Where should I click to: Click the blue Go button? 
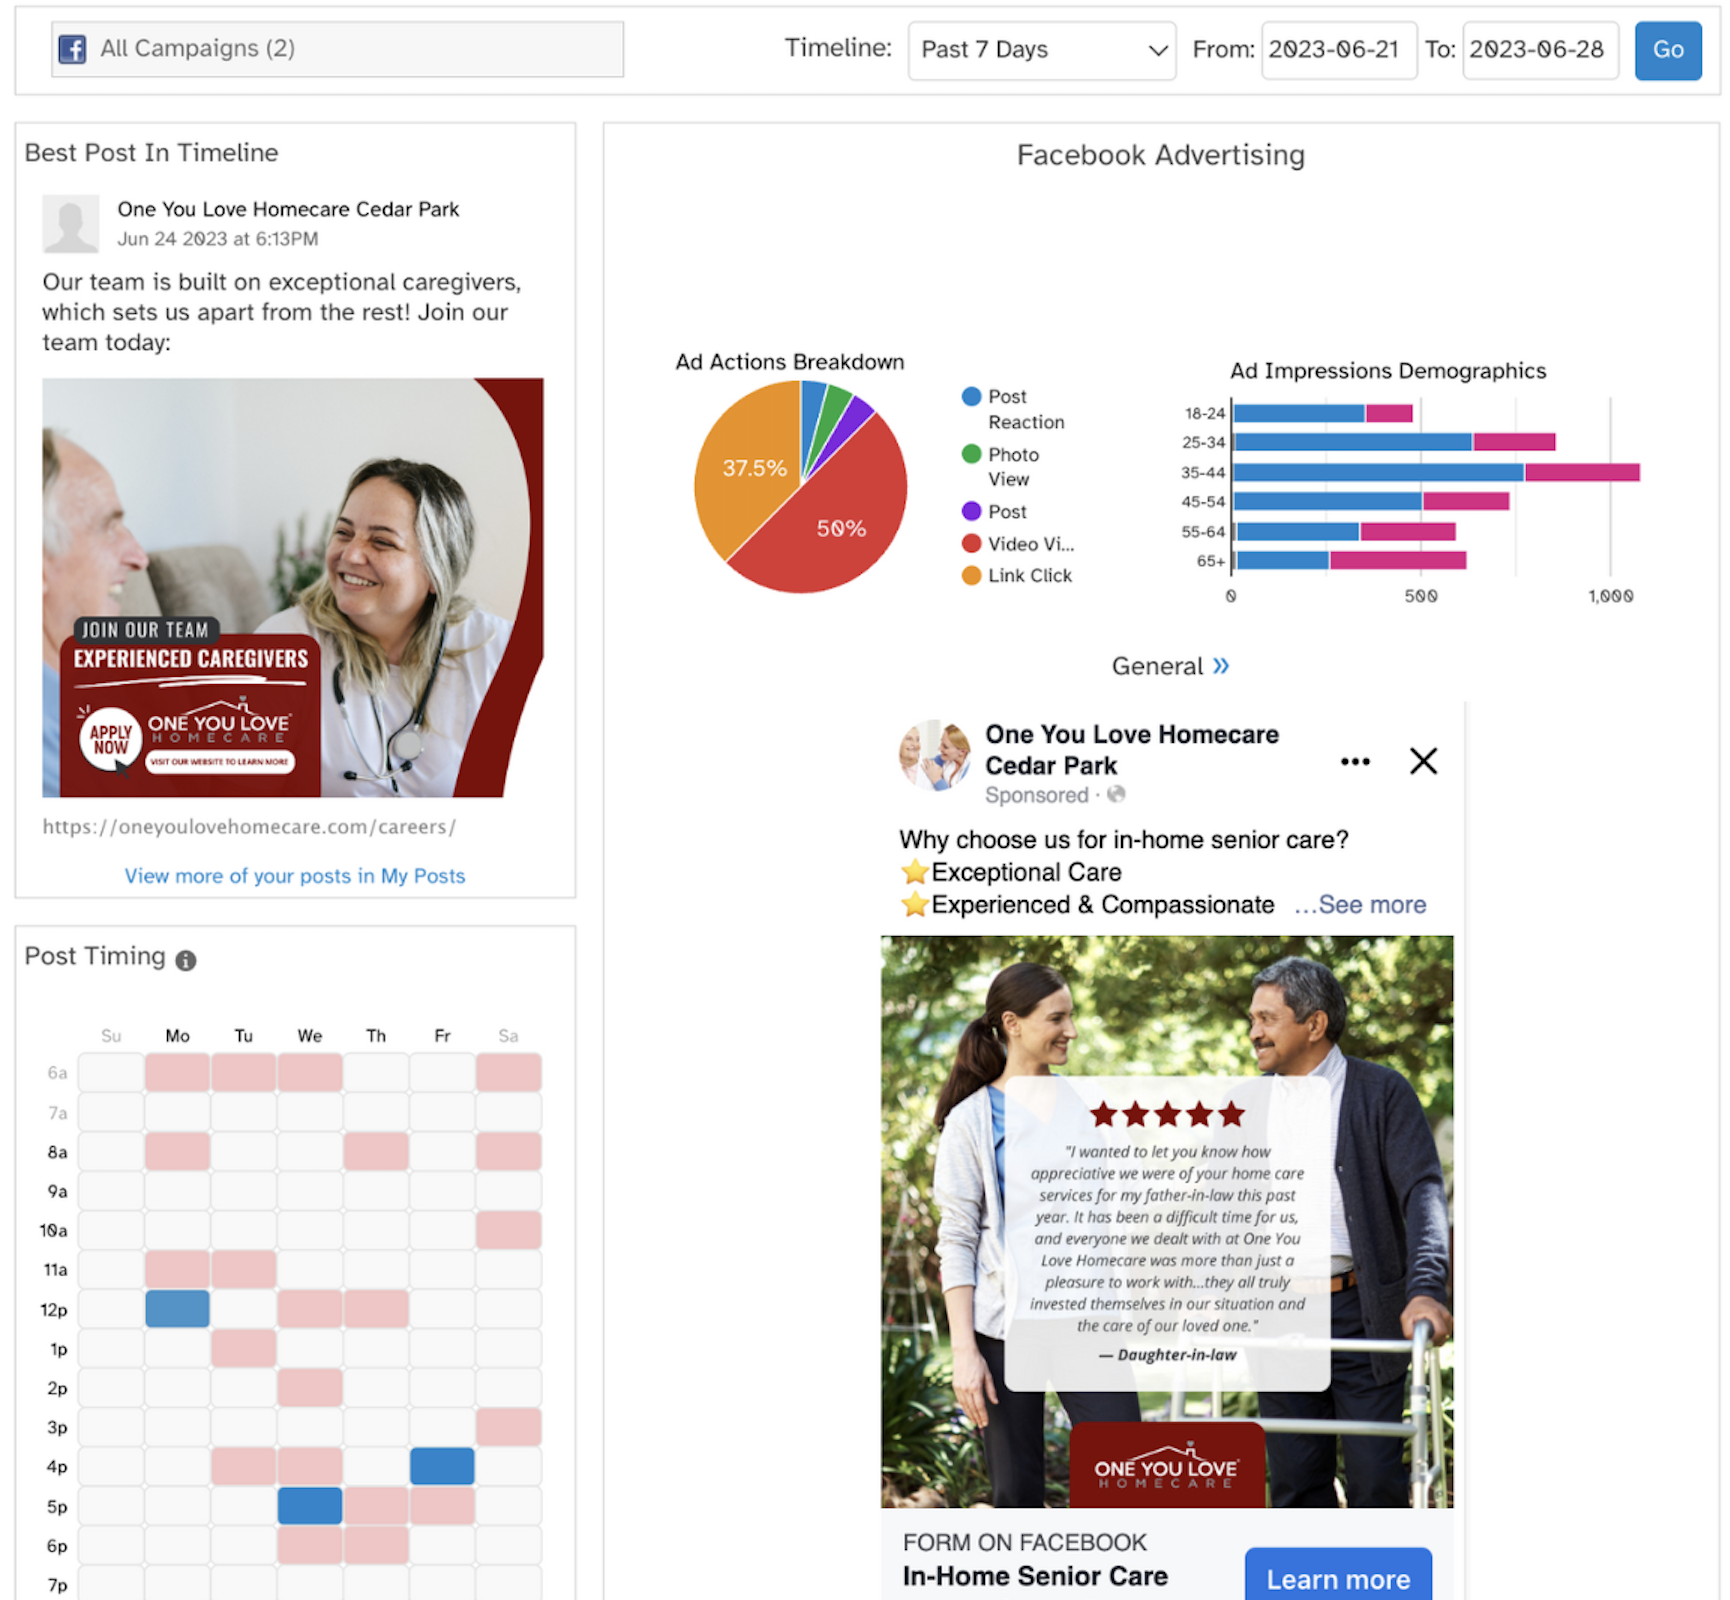point(1667,50)
